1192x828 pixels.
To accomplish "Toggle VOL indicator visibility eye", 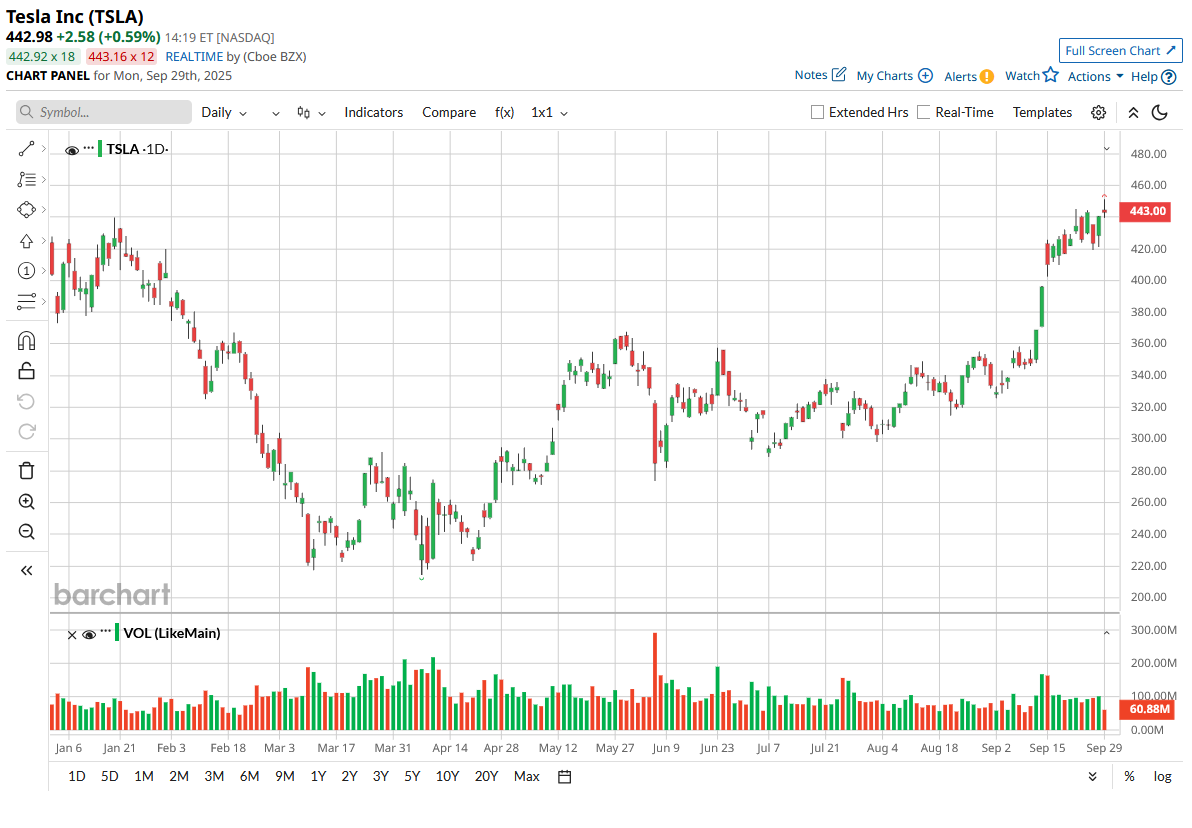I will (x=89, y=635).
